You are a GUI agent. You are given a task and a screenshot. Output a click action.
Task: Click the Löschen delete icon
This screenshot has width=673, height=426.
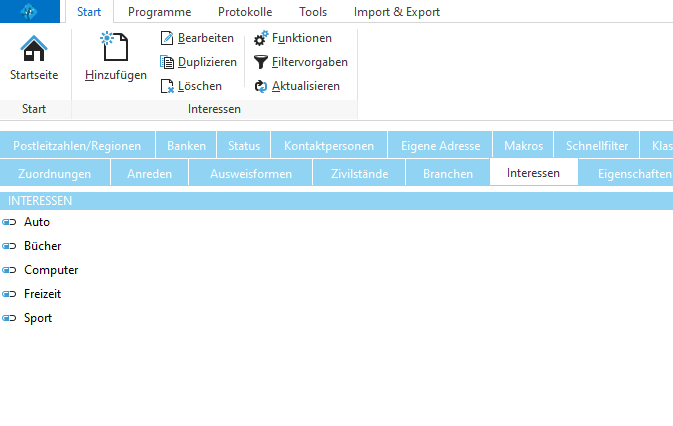(x=167, y=86)
